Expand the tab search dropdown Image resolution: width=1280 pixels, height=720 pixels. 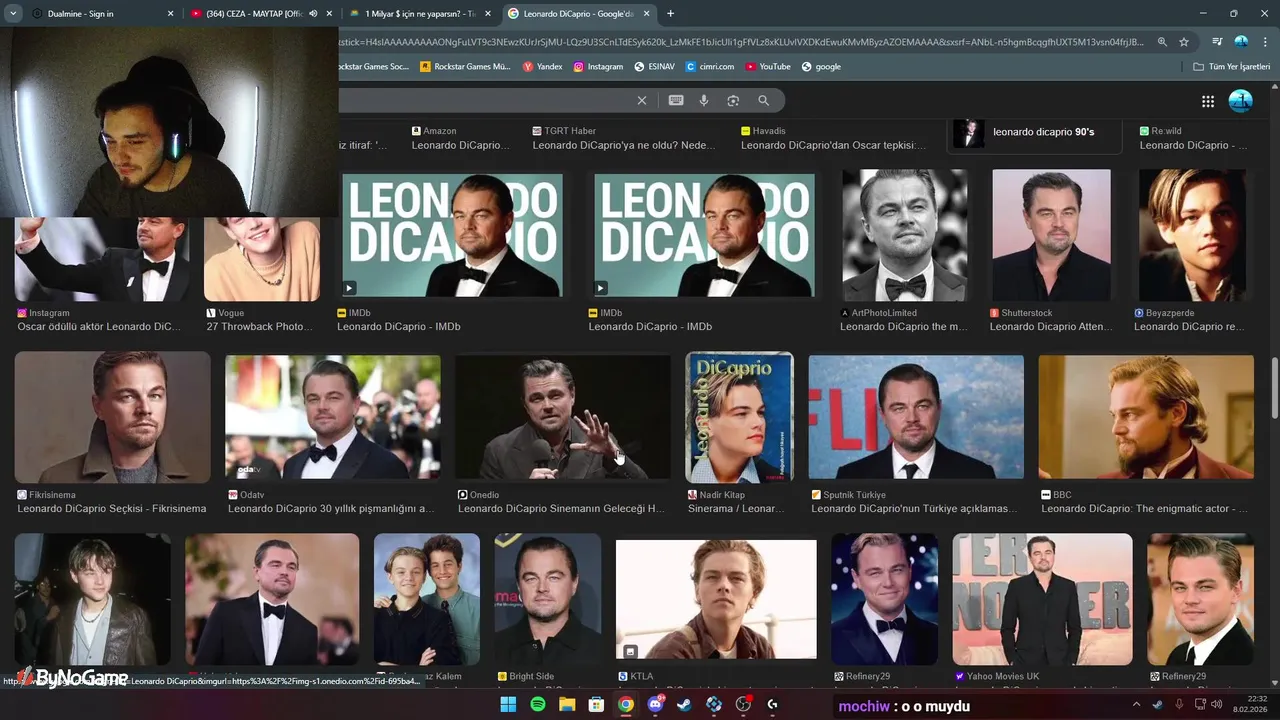pos(13,14)
